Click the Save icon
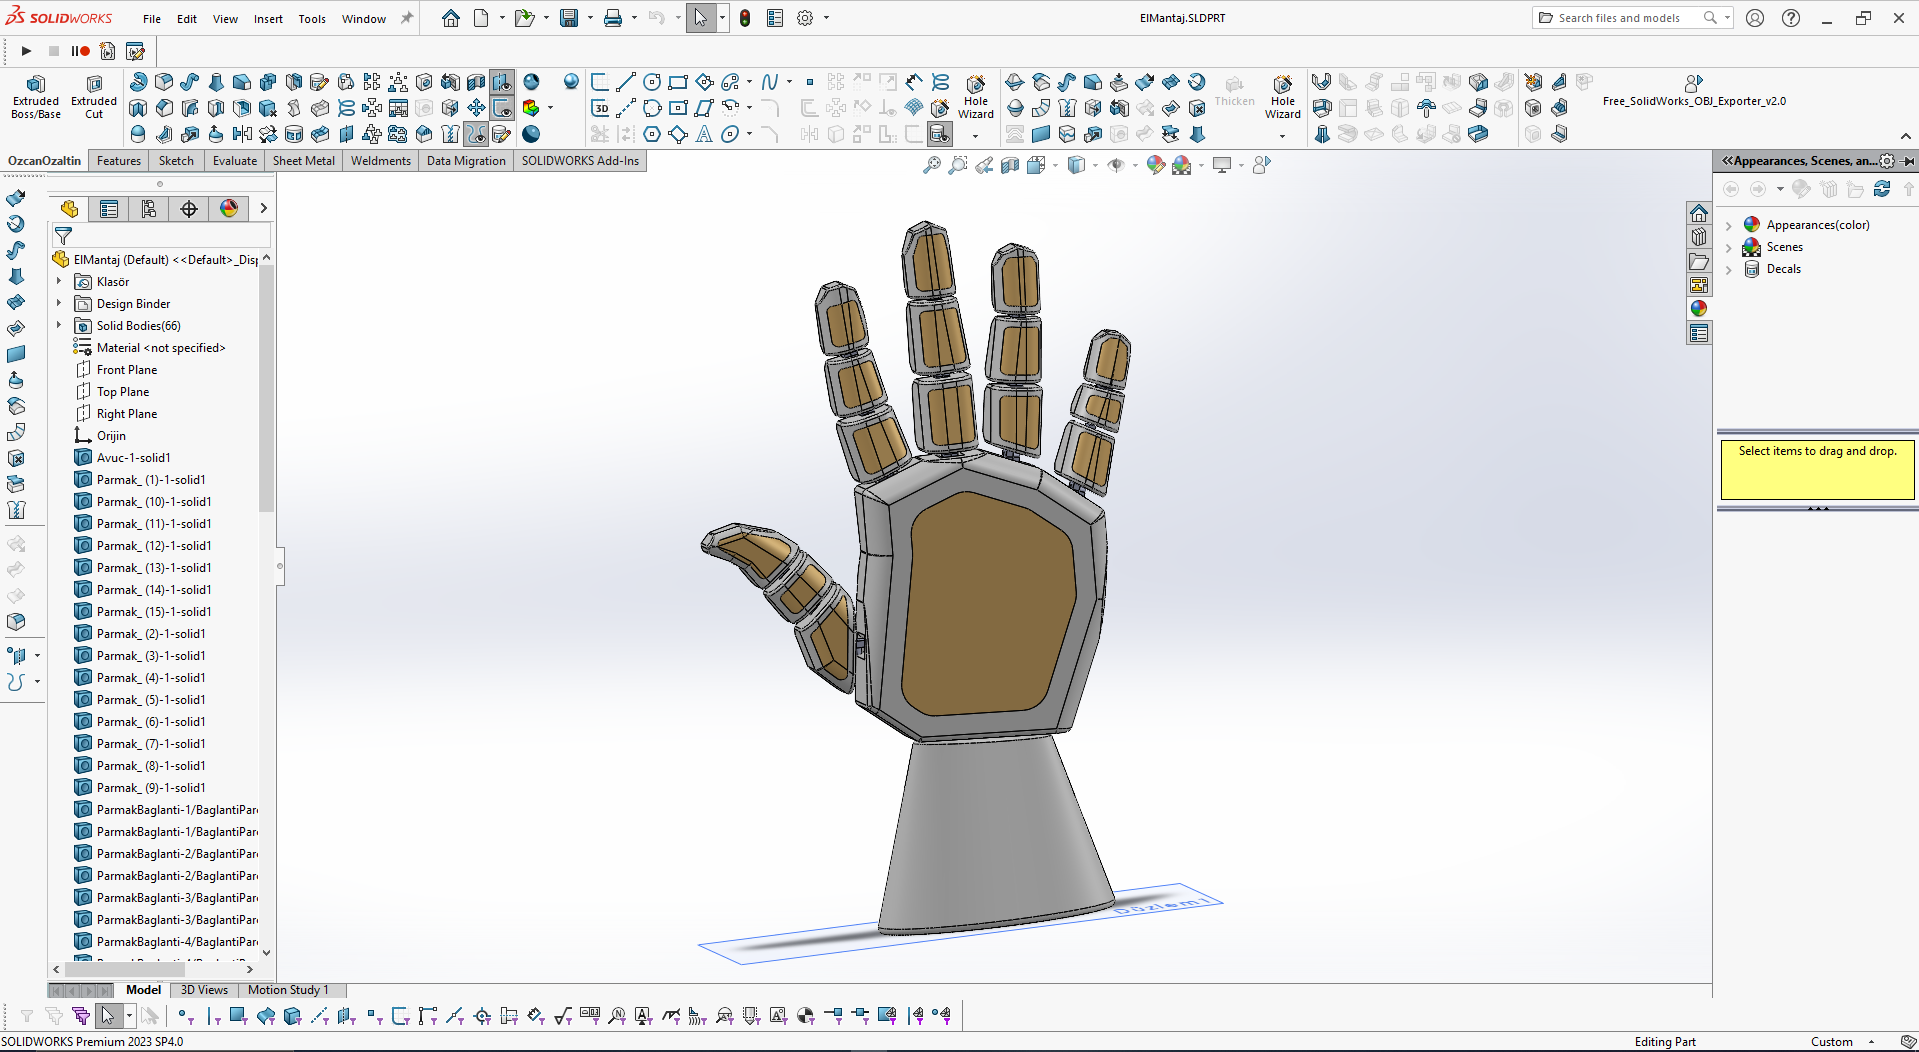 click(x=569, y=18)
